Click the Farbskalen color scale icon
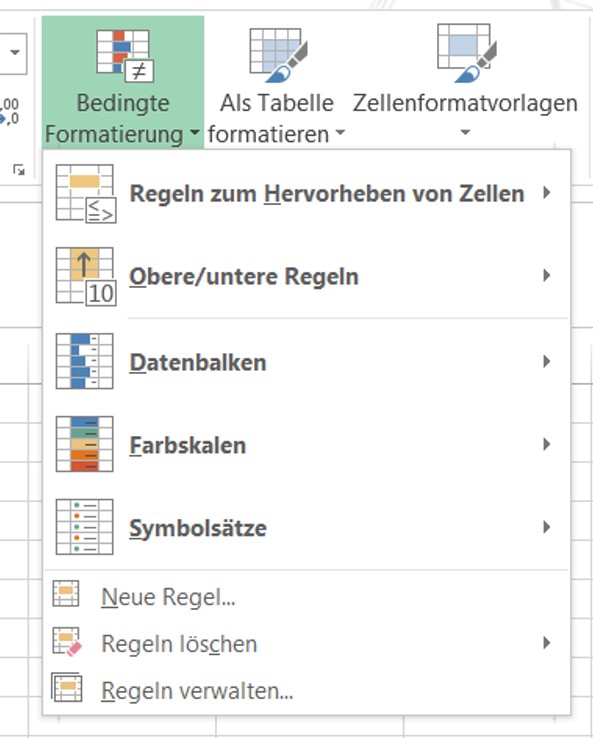The height and width of the screenshot is (738, 593). [85, 444]
